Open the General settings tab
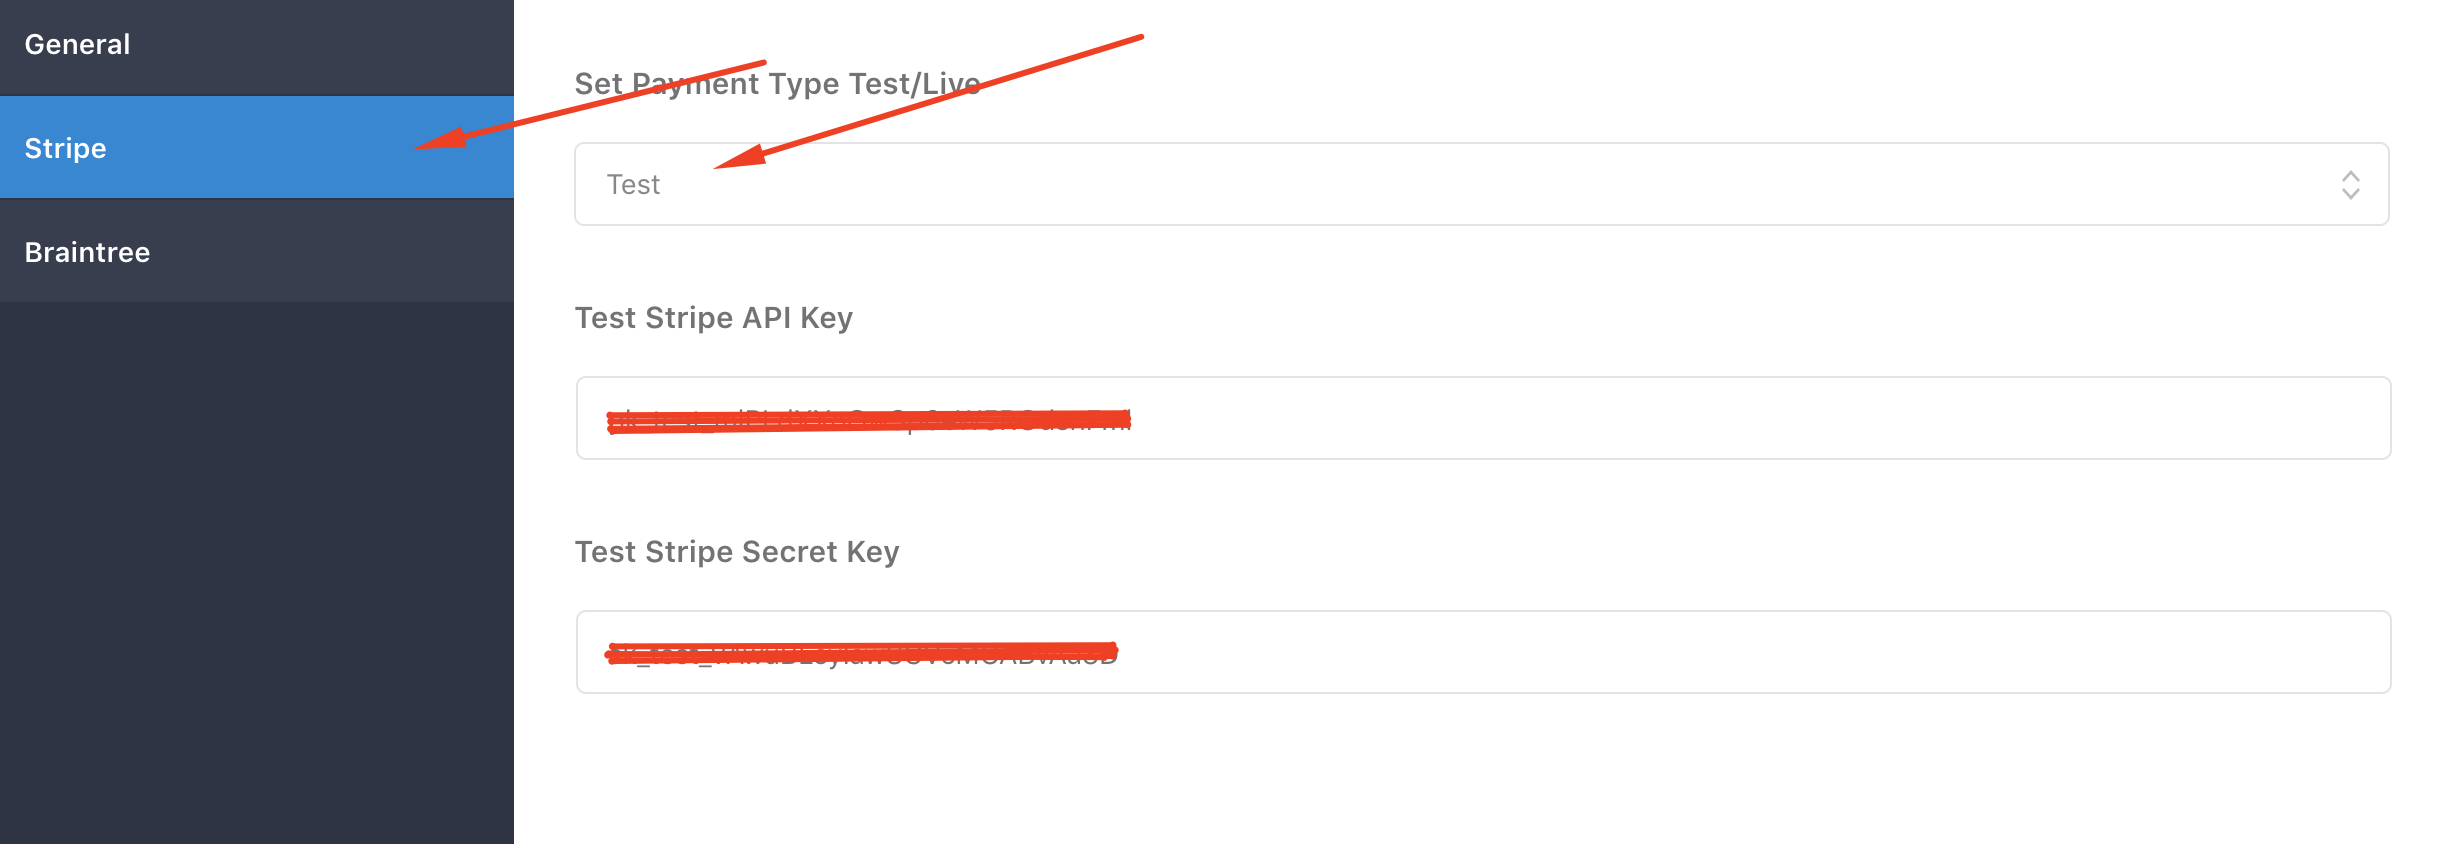This screenshot has height=844, width=2450. coord(78,45)
